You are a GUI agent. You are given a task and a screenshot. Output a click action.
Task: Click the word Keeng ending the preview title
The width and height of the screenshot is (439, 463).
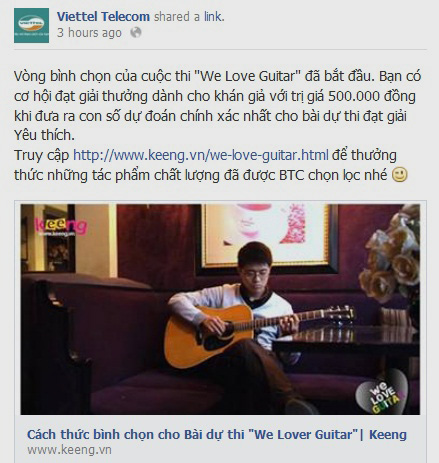coord(388,434)
